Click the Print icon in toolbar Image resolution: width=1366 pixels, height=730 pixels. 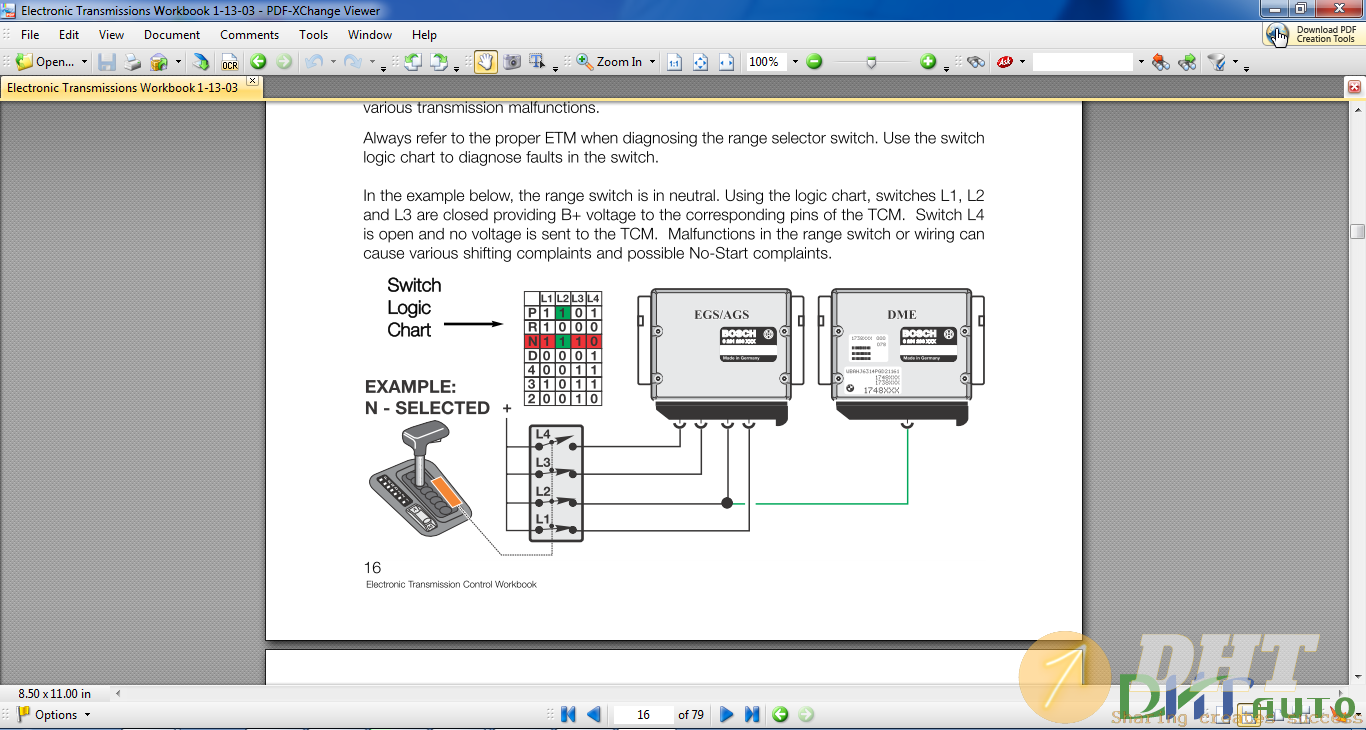click(132, 62)
